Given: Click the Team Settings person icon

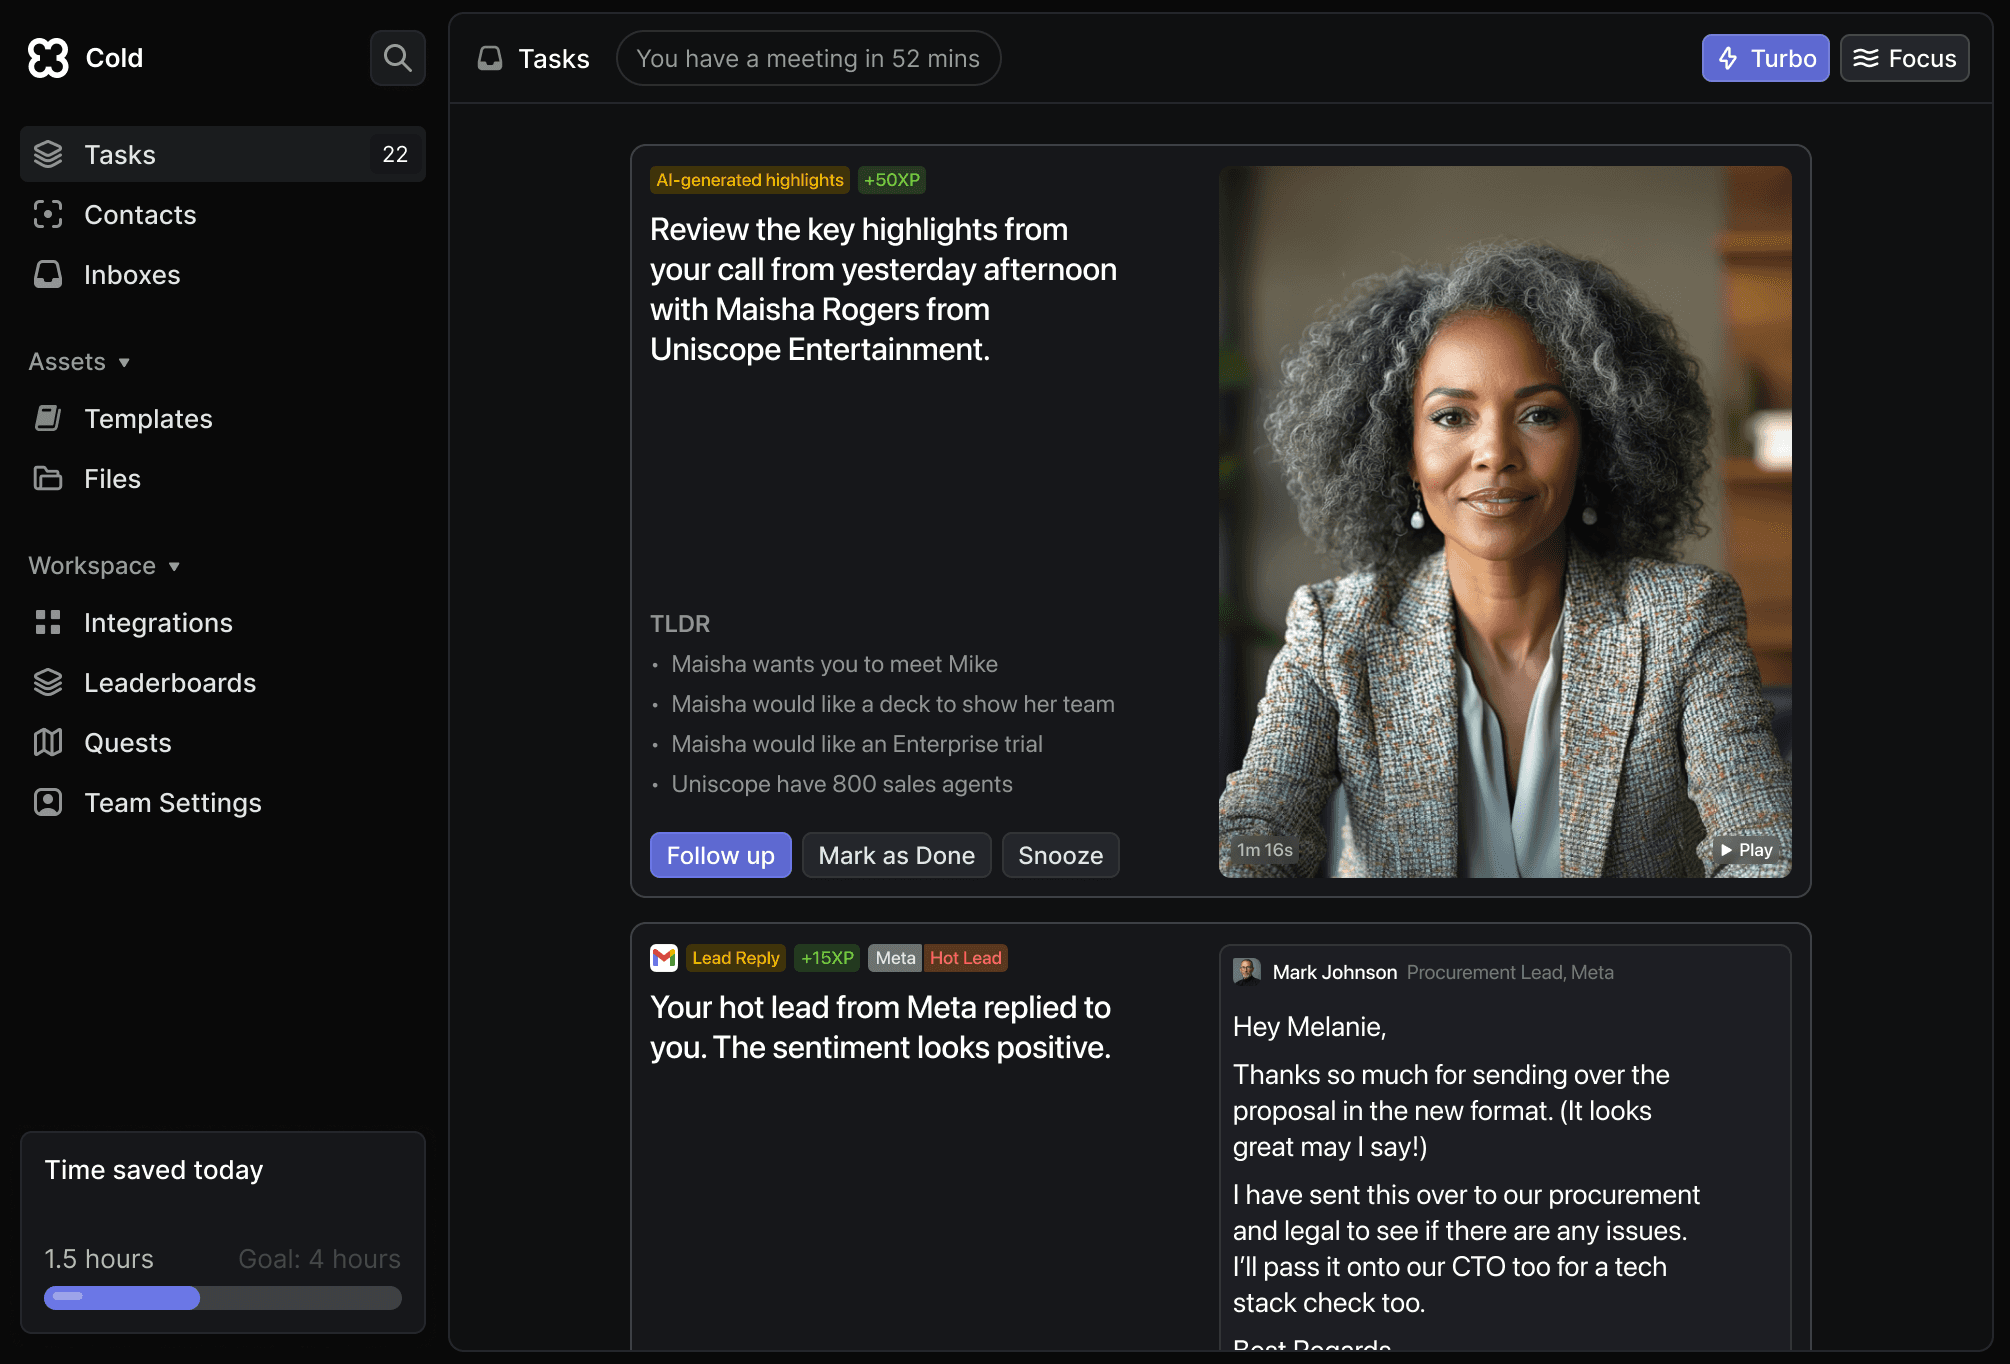Looking at the screenshot, I should tap(48, 802).
